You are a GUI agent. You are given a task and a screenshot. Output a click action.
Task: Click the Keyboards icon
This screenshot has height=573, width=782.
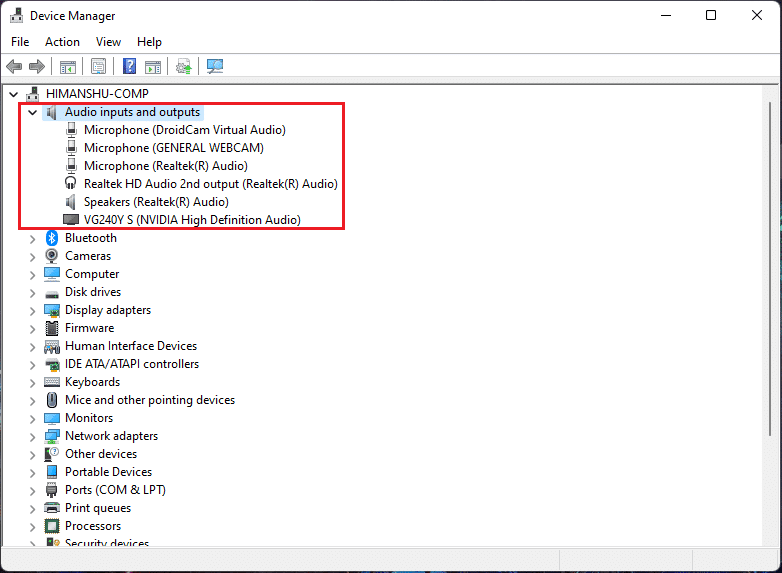click(x=52, y=382)
